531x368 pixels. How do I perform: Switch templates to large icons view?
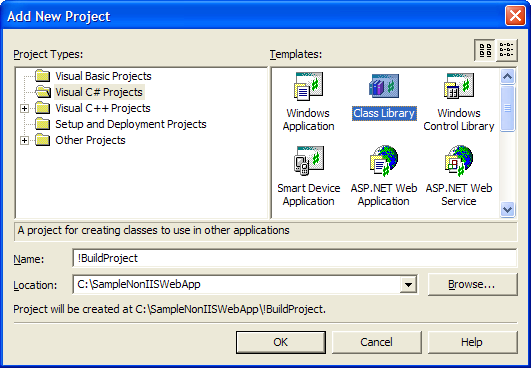tap(485, 50)
